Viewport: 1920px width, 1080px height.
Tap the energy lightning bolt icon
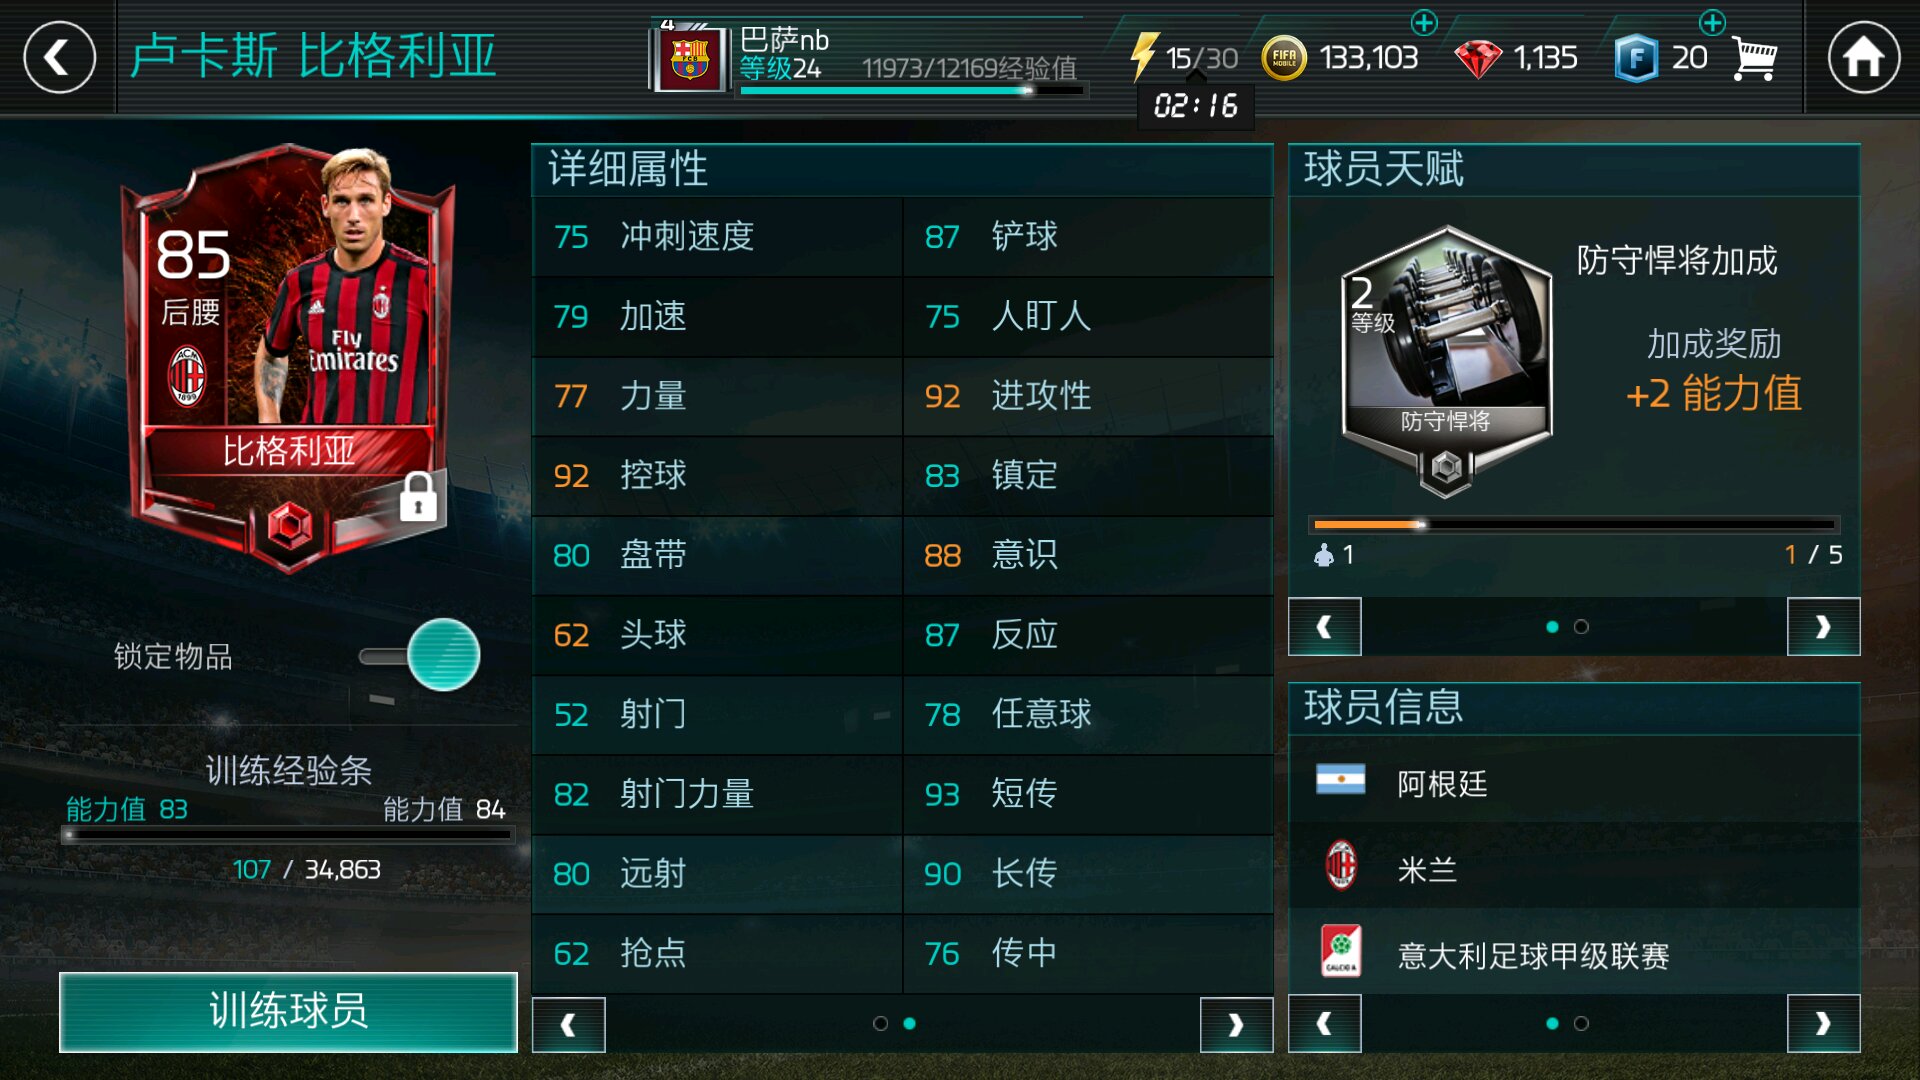[x=1144, y=57]
